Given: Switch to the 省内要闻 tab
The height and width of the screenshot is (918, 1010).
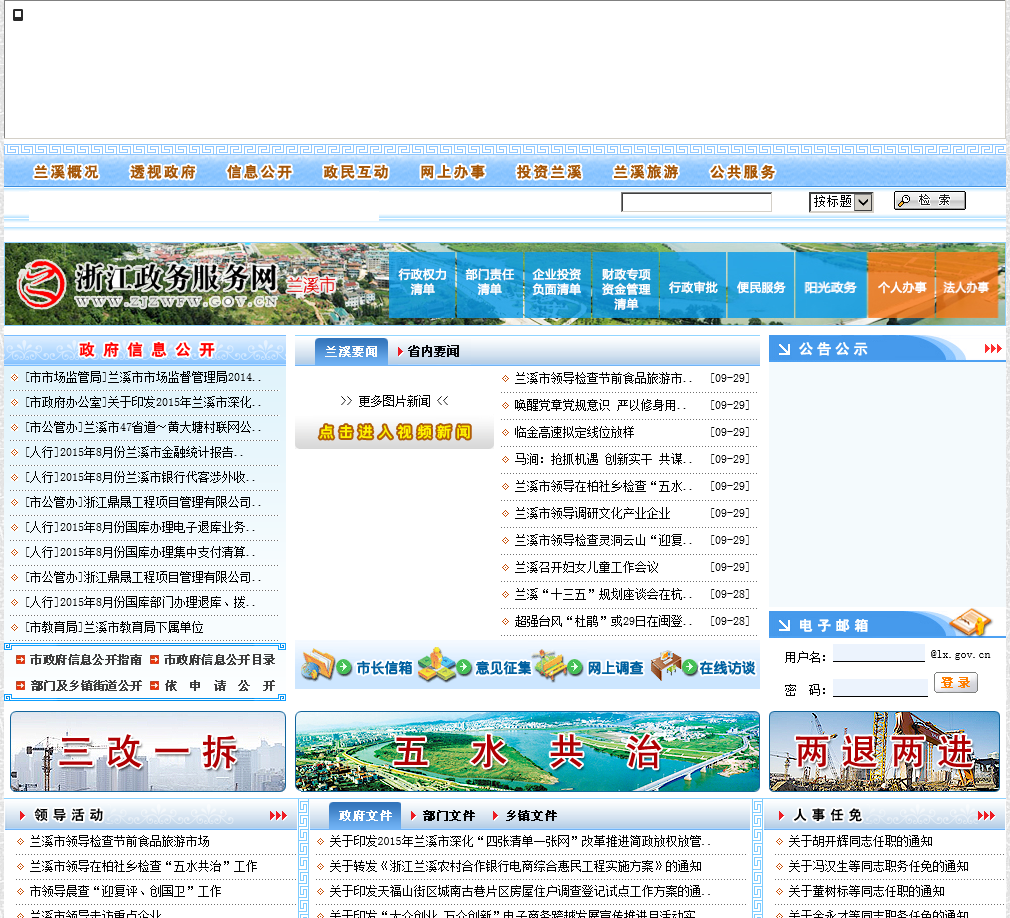Looking at the screenshot, I should coord(432,352).
